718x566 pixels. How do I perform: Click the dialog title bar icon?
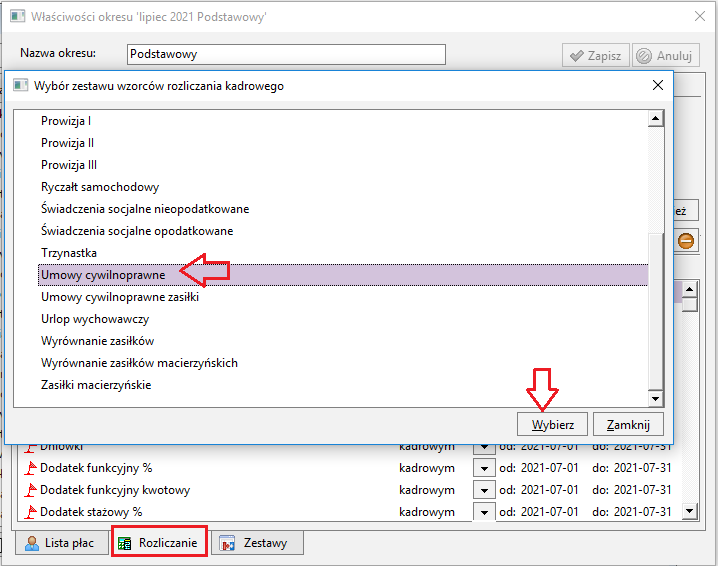[x=21, y=86]
